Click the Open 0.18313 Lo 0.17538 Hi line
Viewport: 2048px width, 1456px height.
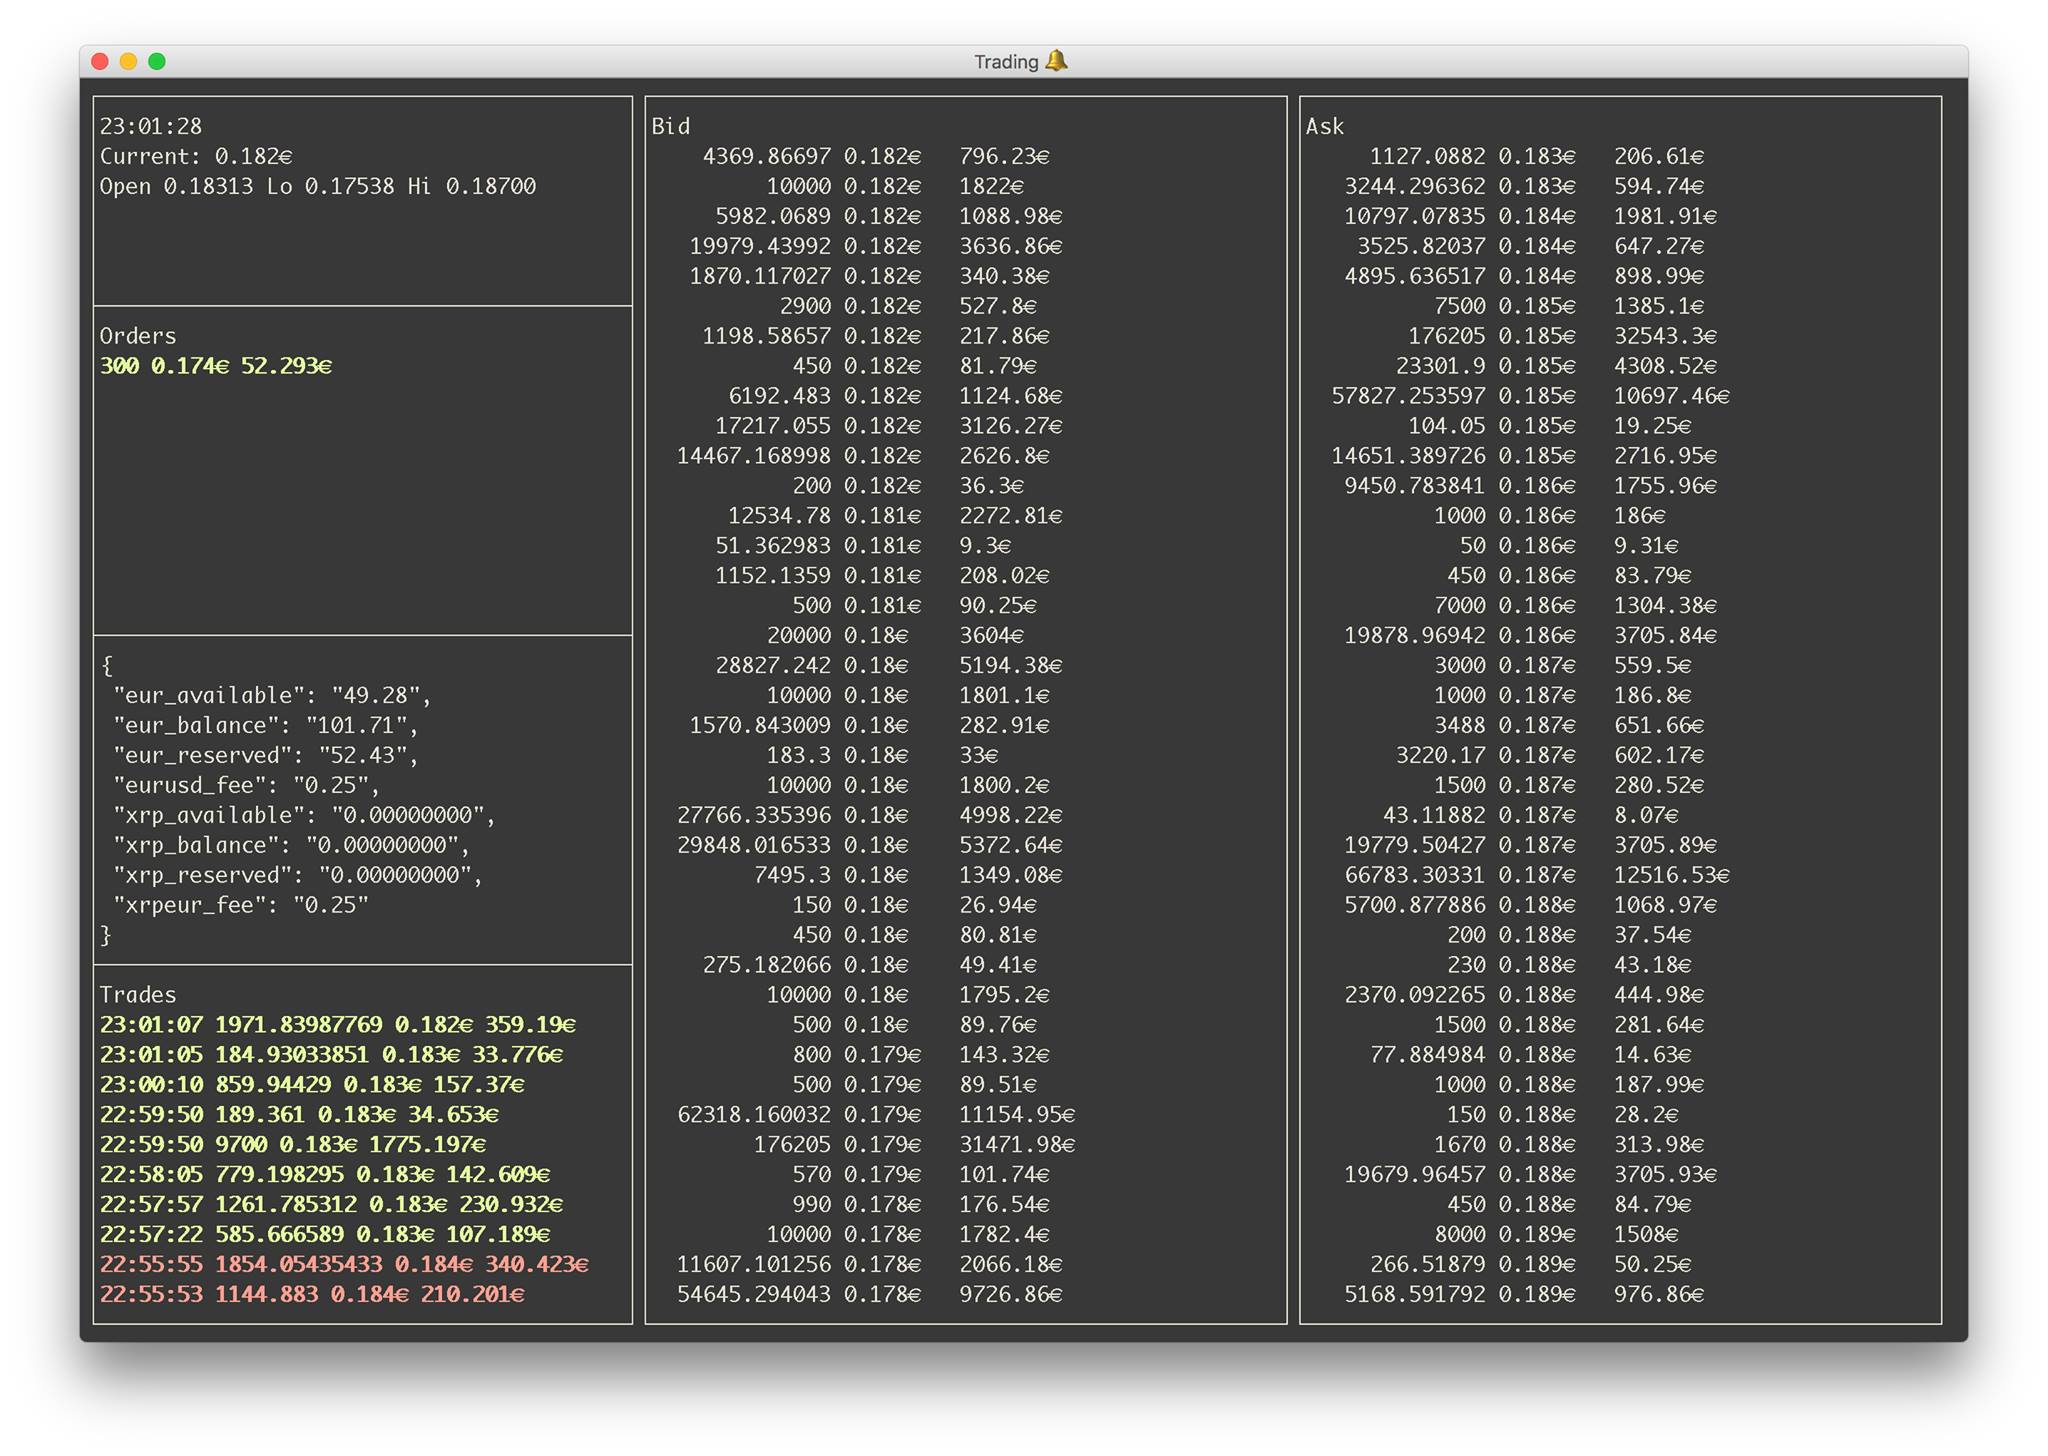pos(318,186)
